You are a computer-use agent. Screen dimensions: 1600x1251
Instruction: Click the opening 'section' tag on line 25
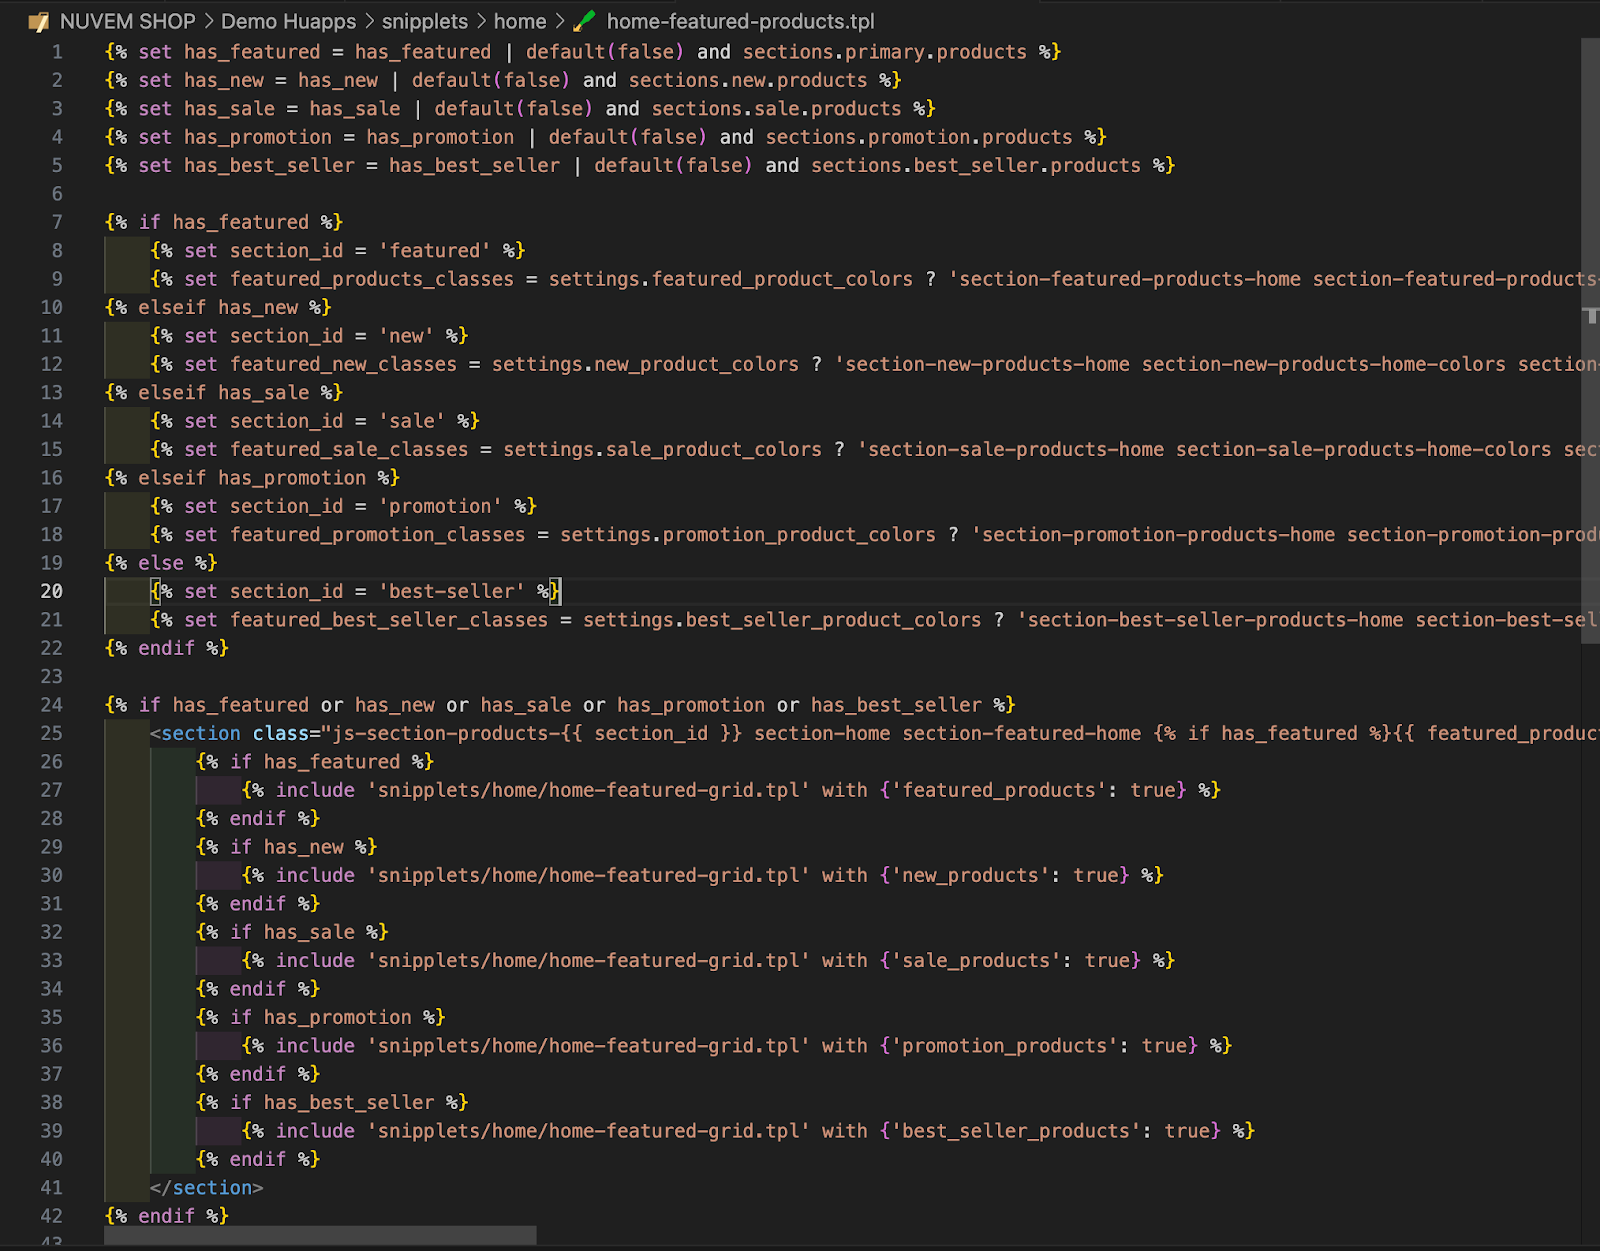point(201,733)
